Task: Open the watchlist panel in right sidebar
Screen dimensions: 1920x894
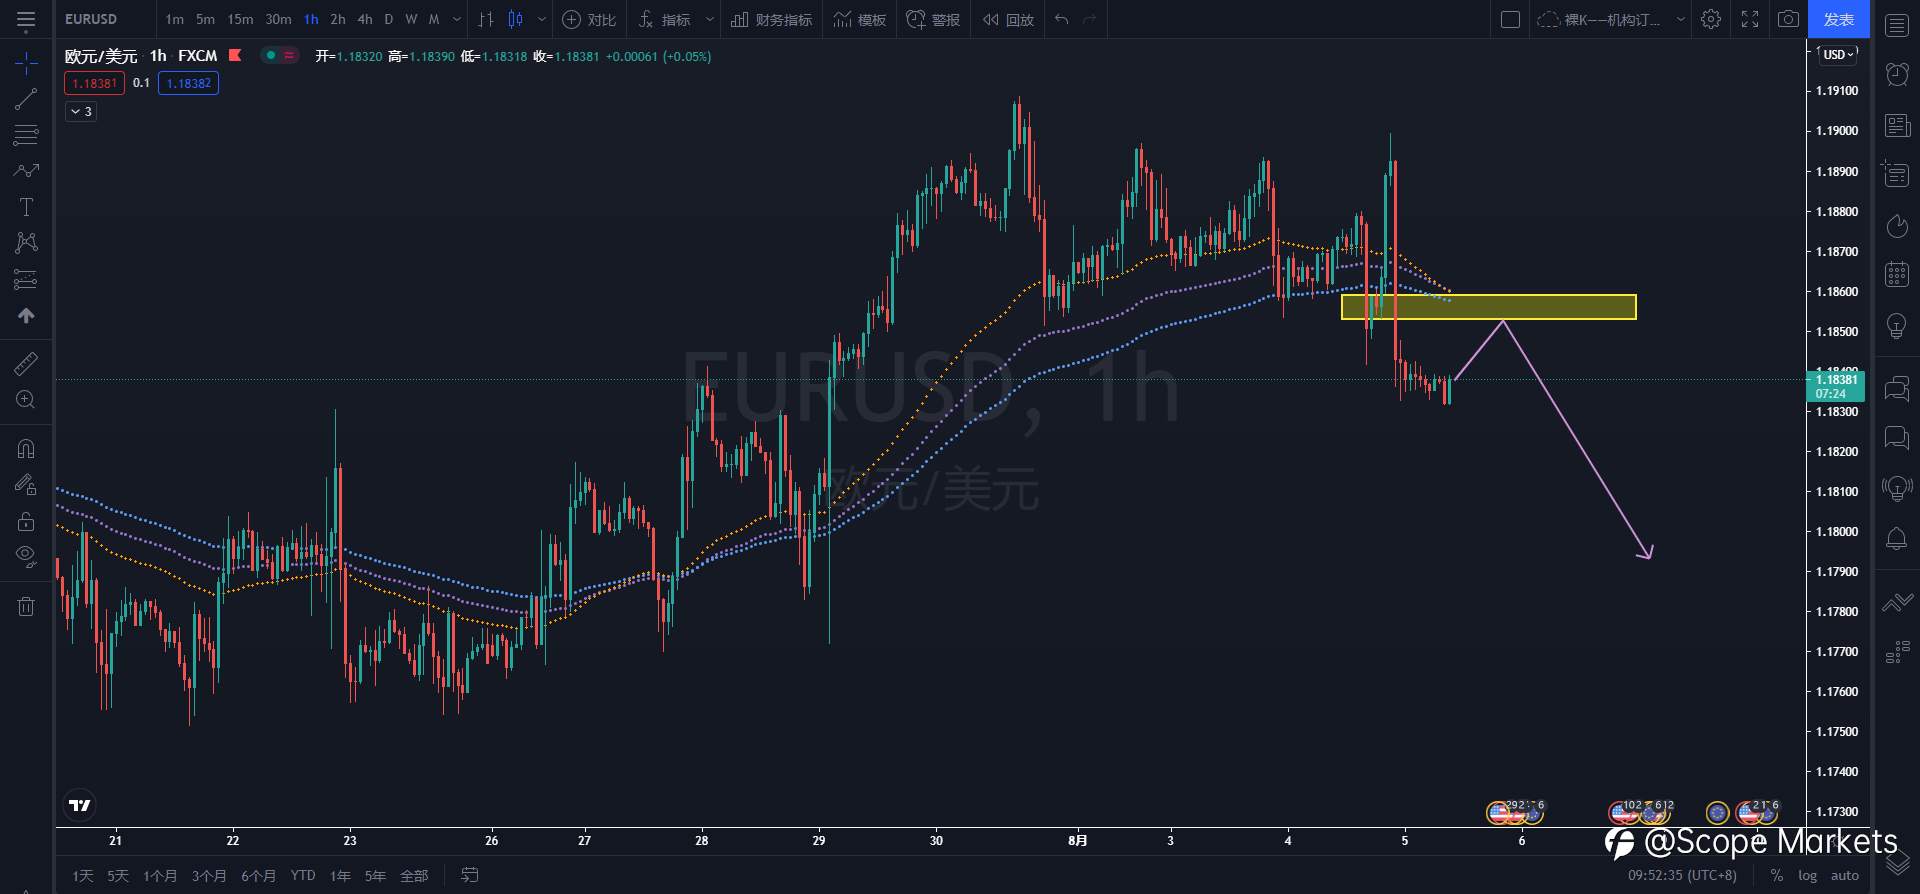Action: pyautogui.click(x=1897, y=25)
